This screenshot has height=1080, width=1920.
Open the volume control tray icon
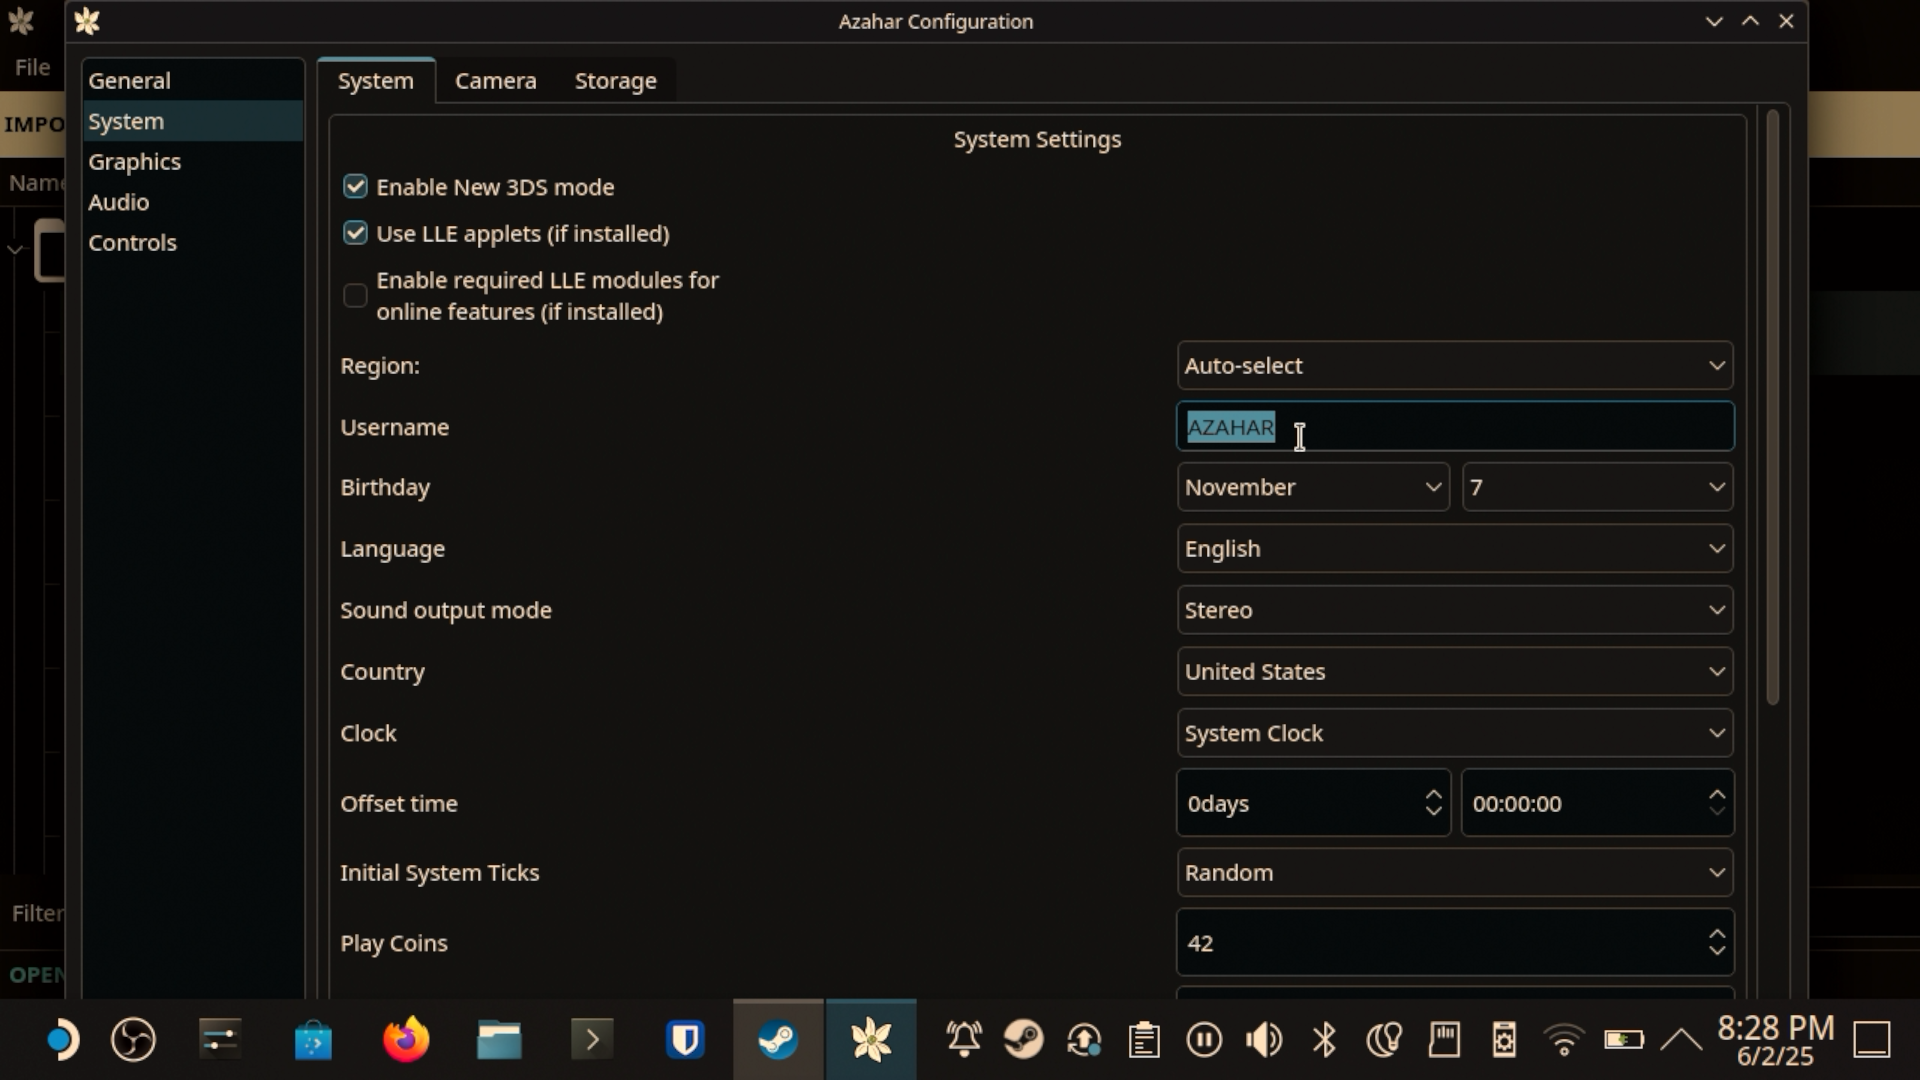click(1264, 1040)
